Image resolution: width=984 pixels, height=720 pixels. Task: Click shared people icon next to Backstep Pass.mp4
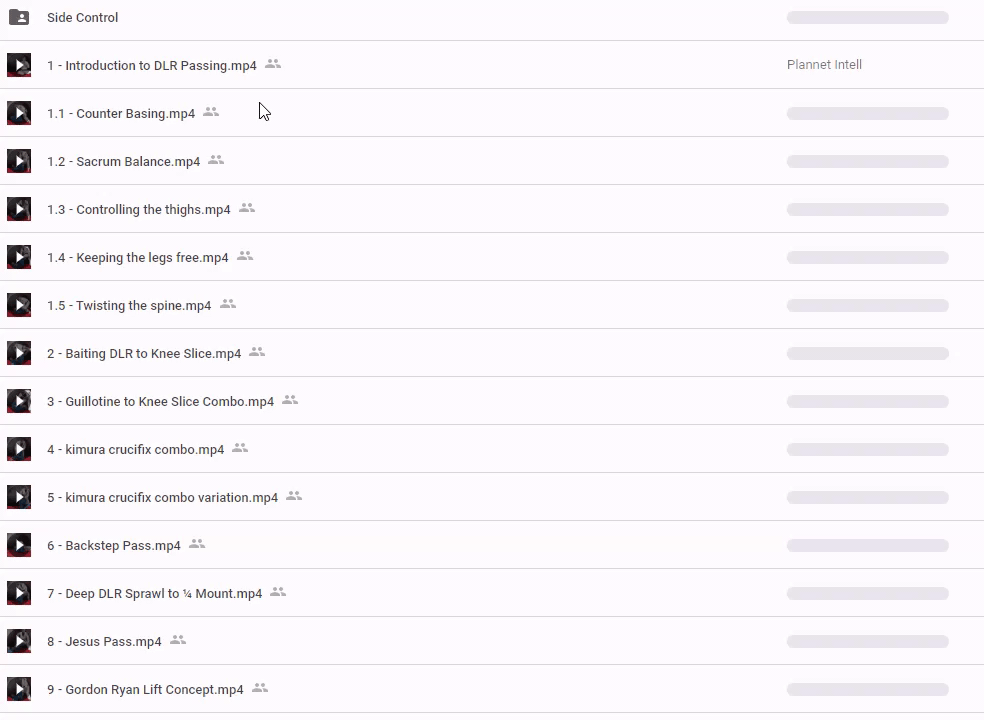[197, 544]
